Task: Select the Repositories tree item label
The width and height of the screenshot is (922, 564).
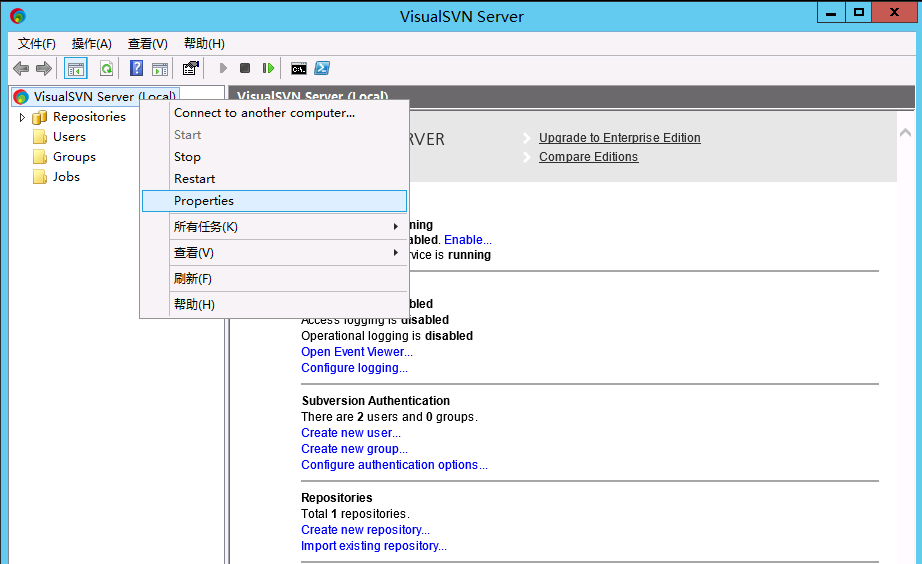Action: (x=89, y=117)
